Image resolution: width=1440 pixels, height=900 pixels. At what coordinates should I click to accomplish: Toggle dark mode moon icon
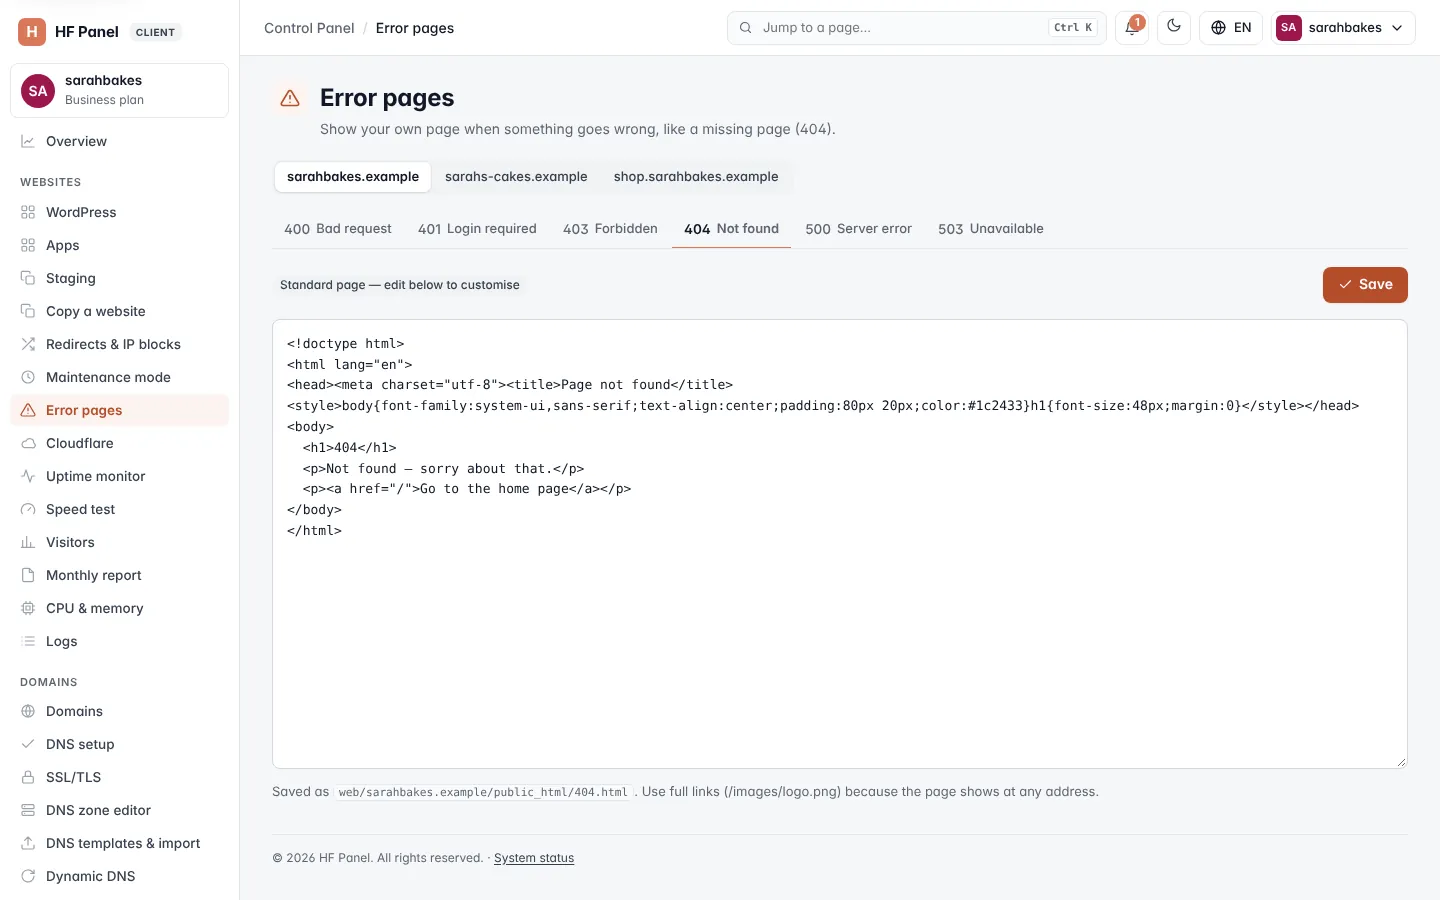point(1174,28)
